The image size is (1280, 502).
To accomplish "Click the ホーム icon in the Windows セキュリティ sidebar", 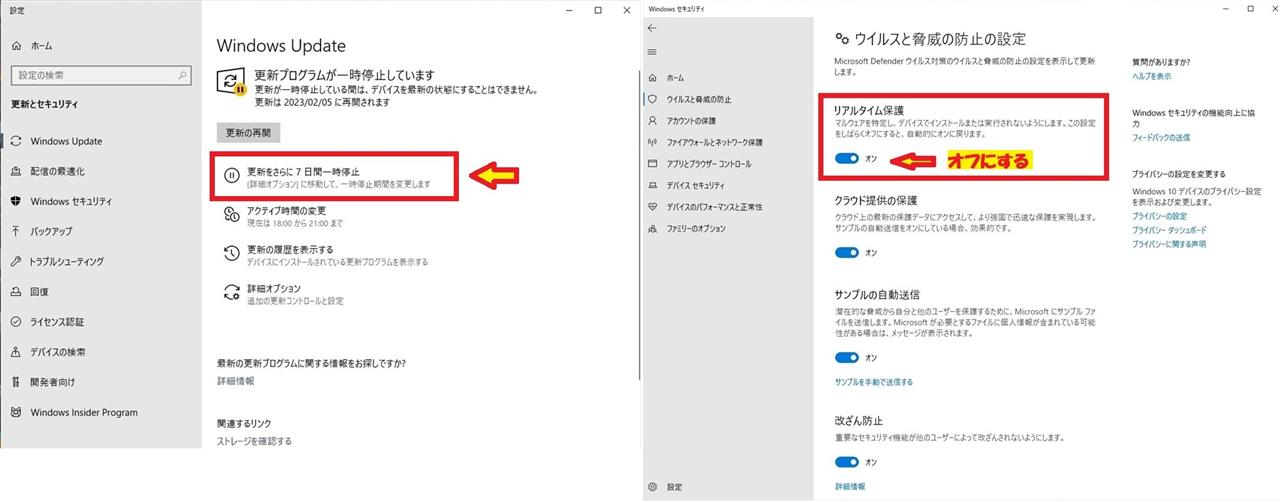I will coord(653,78).
